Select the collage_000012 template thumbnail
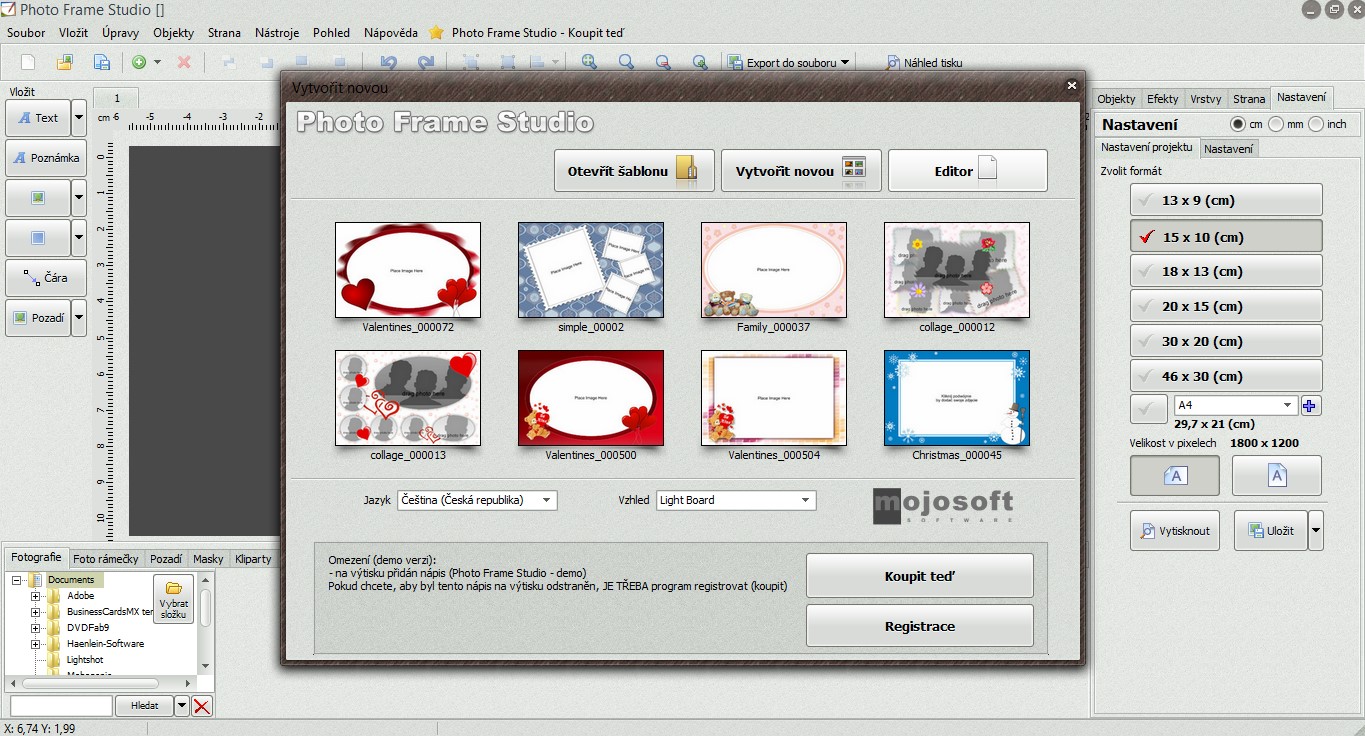Screen dimensions: 1365x736 [957, 270]
